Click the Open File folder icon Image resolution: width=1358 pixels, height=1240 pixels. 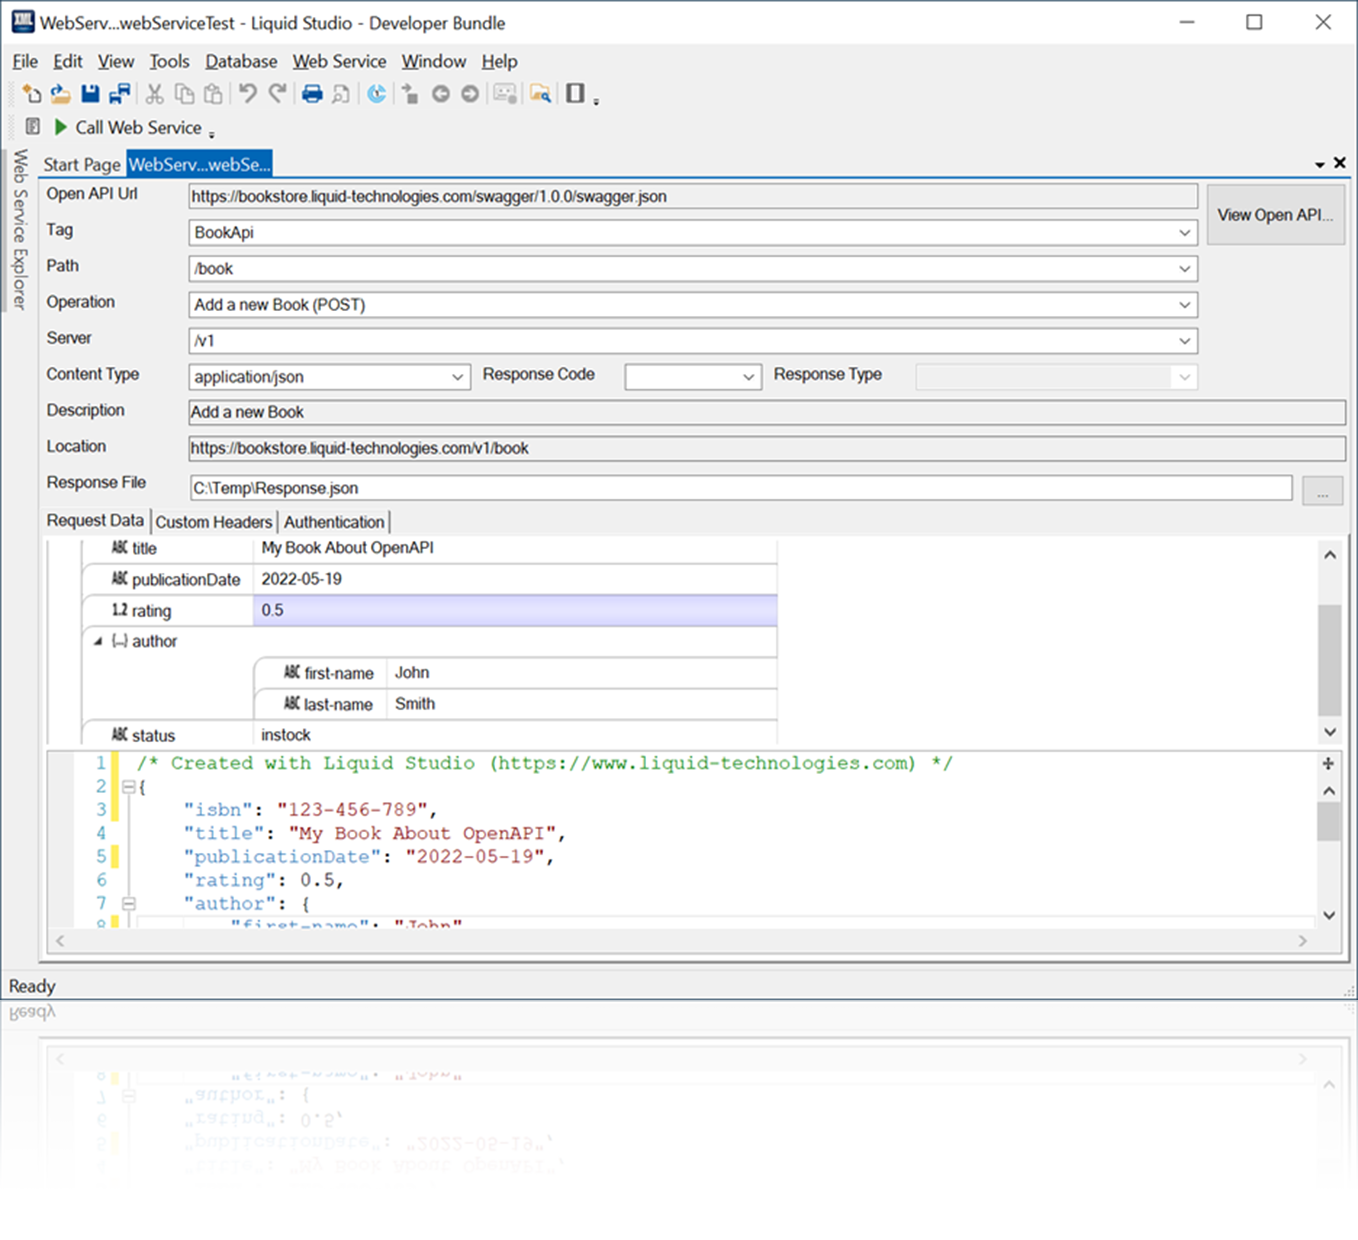61,94
